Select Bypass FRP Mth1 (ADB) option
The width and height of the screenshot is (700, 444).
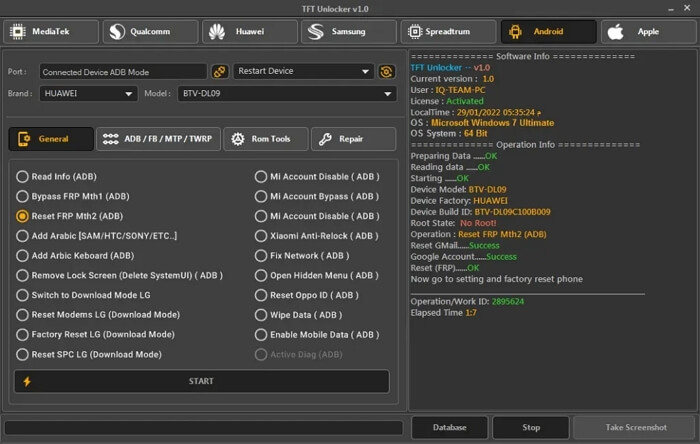click(x=73, y=196)
